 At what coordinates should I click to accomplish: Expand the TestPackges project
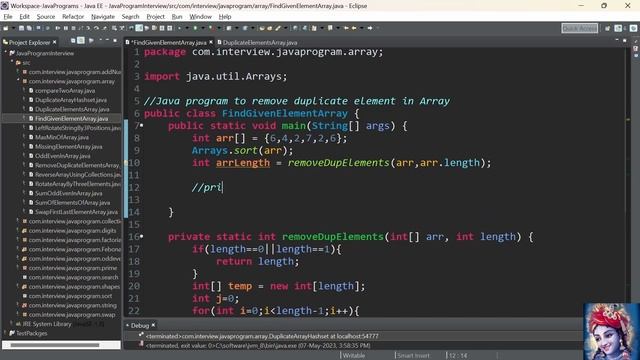pos(6,333)
